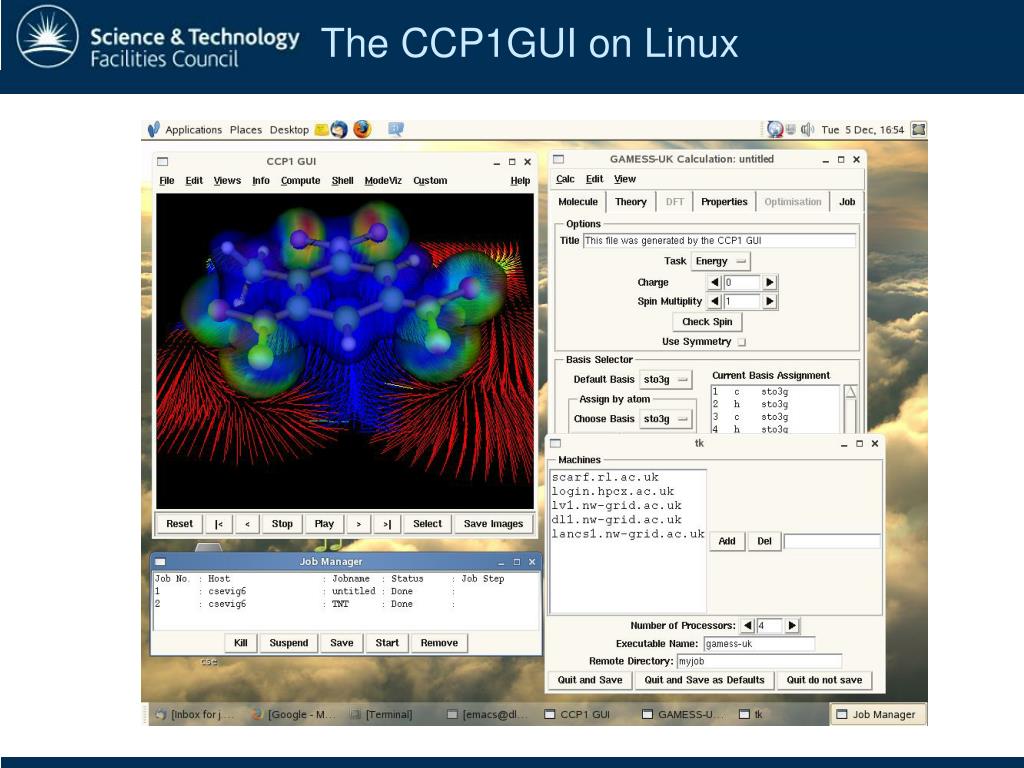Open Views menu in CCP1 GUI
The image size is (1024, 768).
coord(227,181)
